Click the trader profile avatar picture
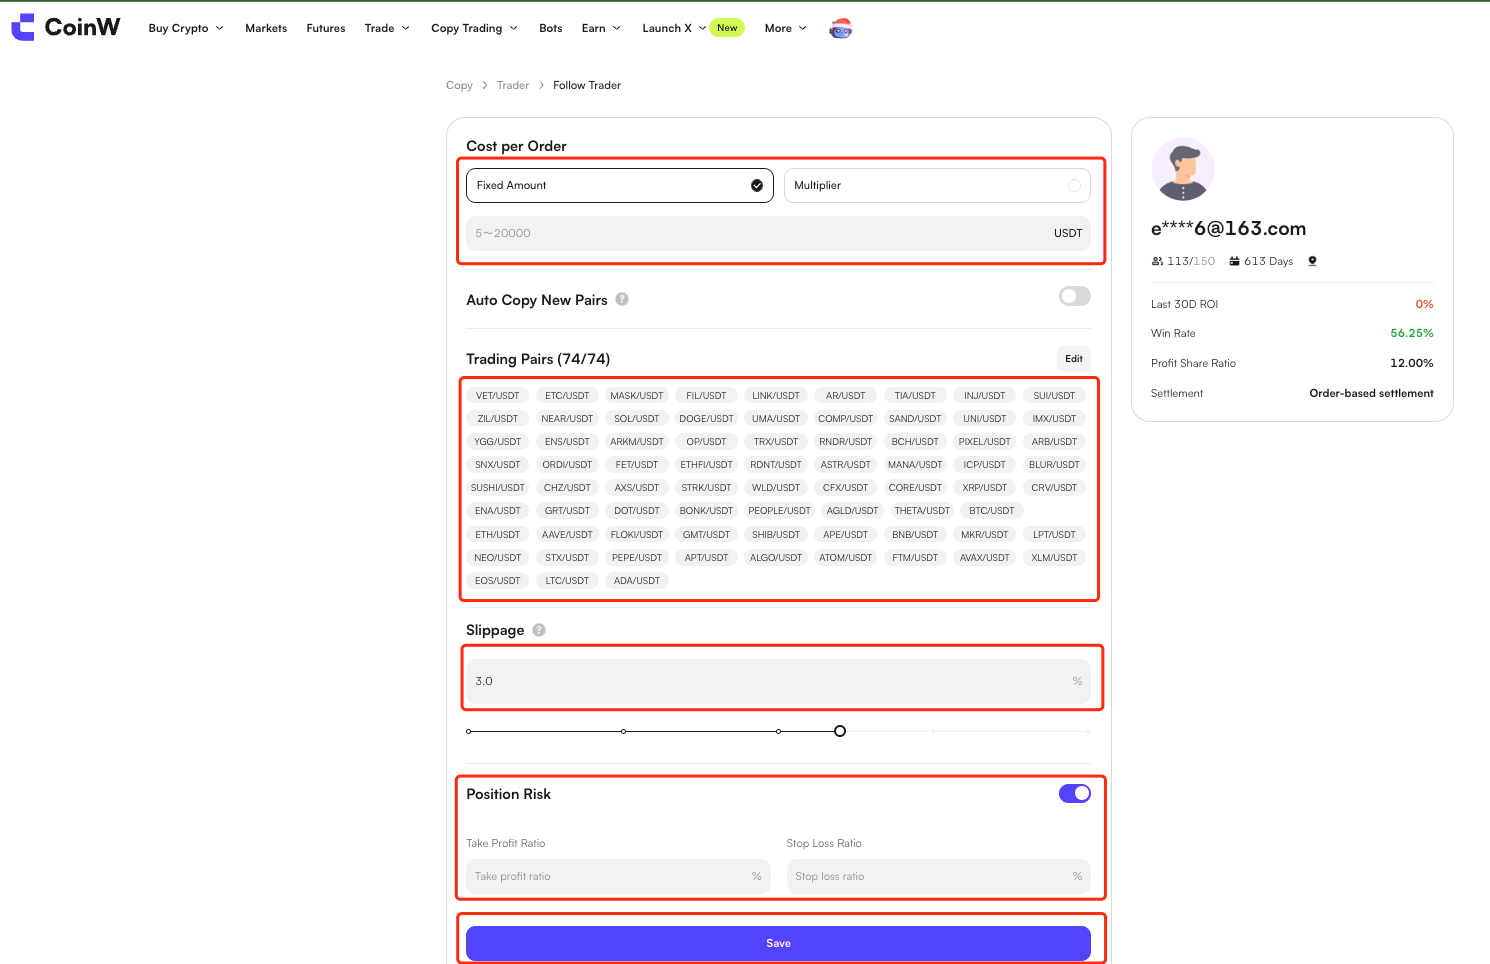 (1183, 169)
